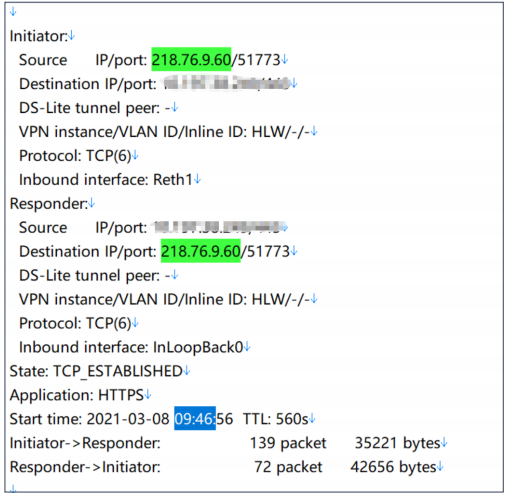Click Protocol: TCP(6) under Initiator
This screenshot has width=509, height=495.
tap(75, 156)
